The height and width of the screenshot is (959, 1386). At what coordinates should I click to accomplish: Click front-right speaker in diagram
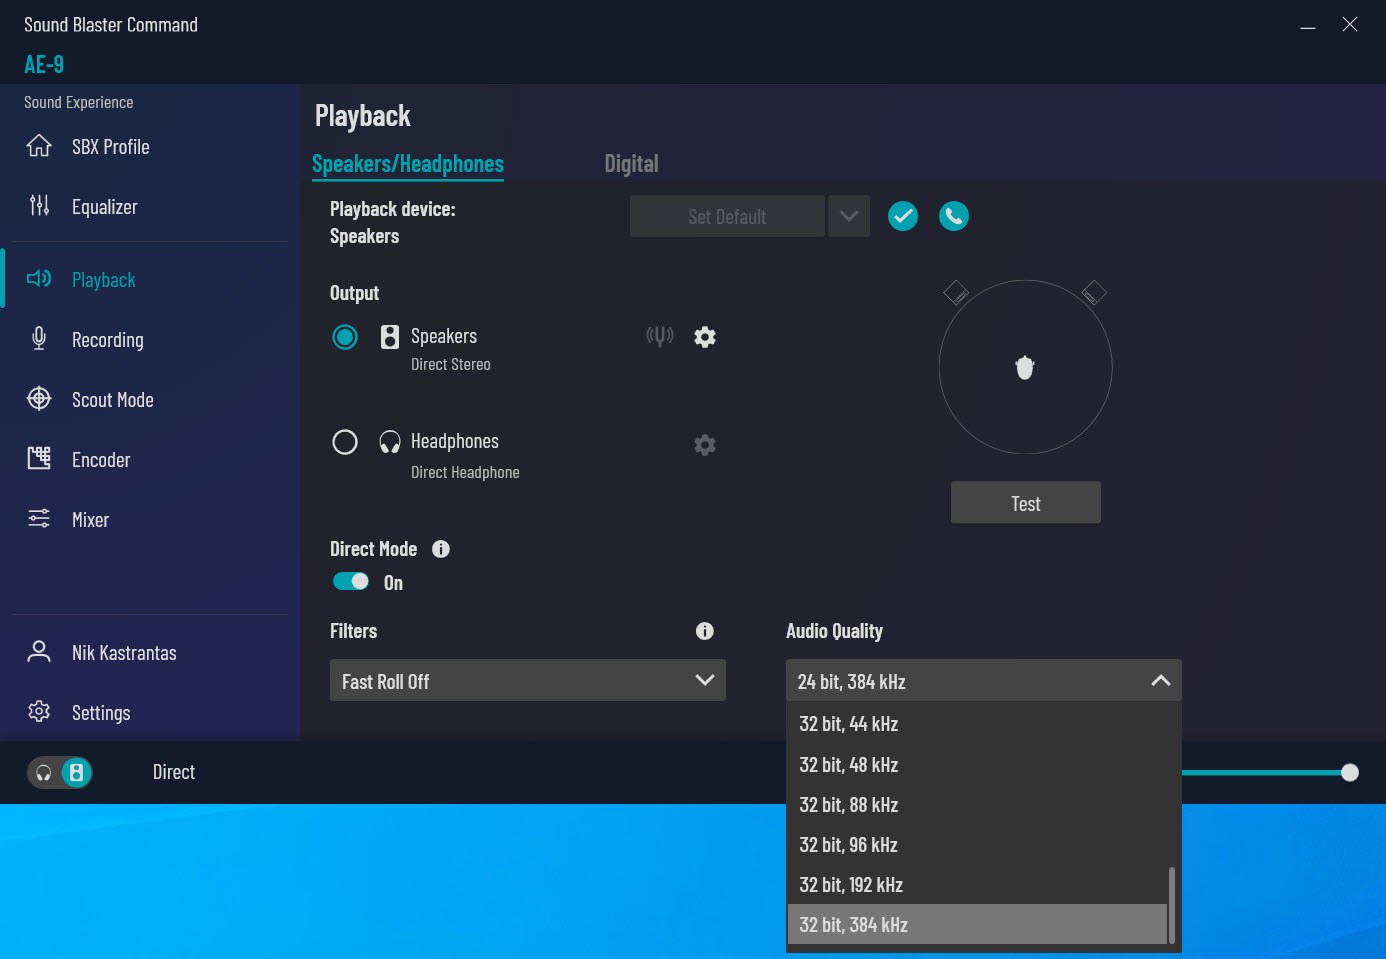tap(1094, 292)
